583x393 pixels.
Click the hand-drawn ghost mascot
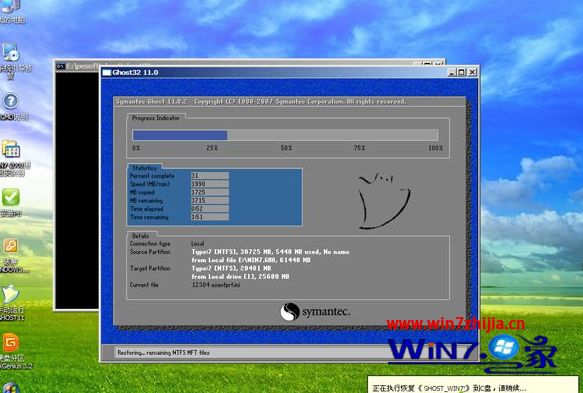384,200
